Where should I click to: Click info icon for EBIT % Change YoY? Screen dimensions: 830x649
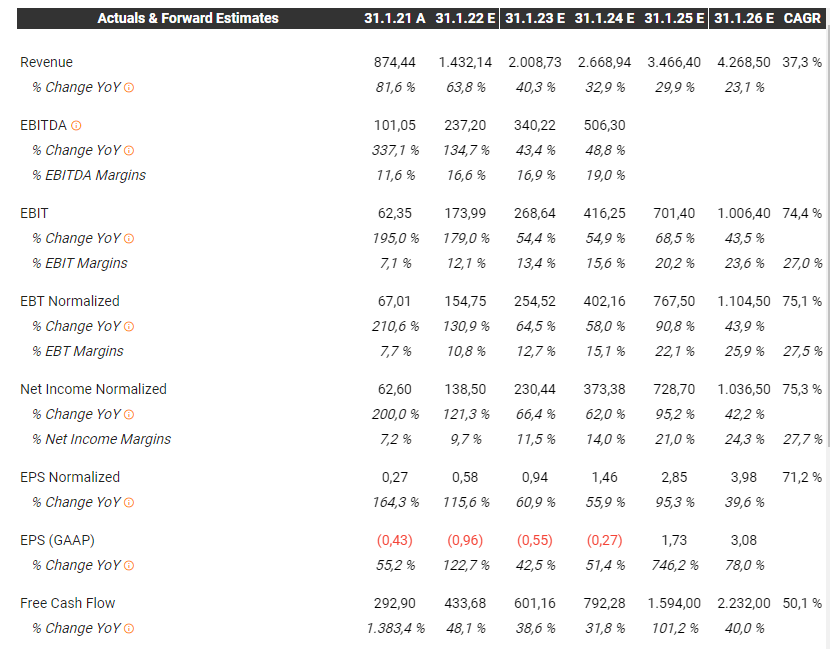pos(129,239)
